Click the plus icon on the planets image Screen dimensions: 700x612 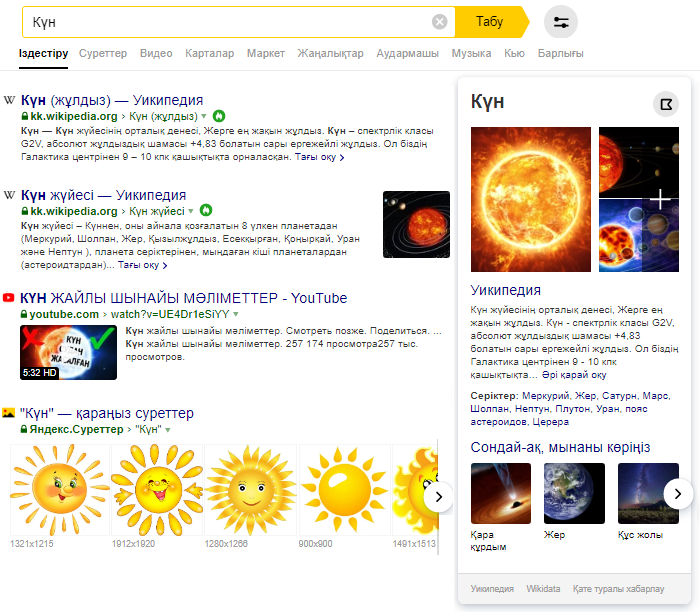(660, 199)
